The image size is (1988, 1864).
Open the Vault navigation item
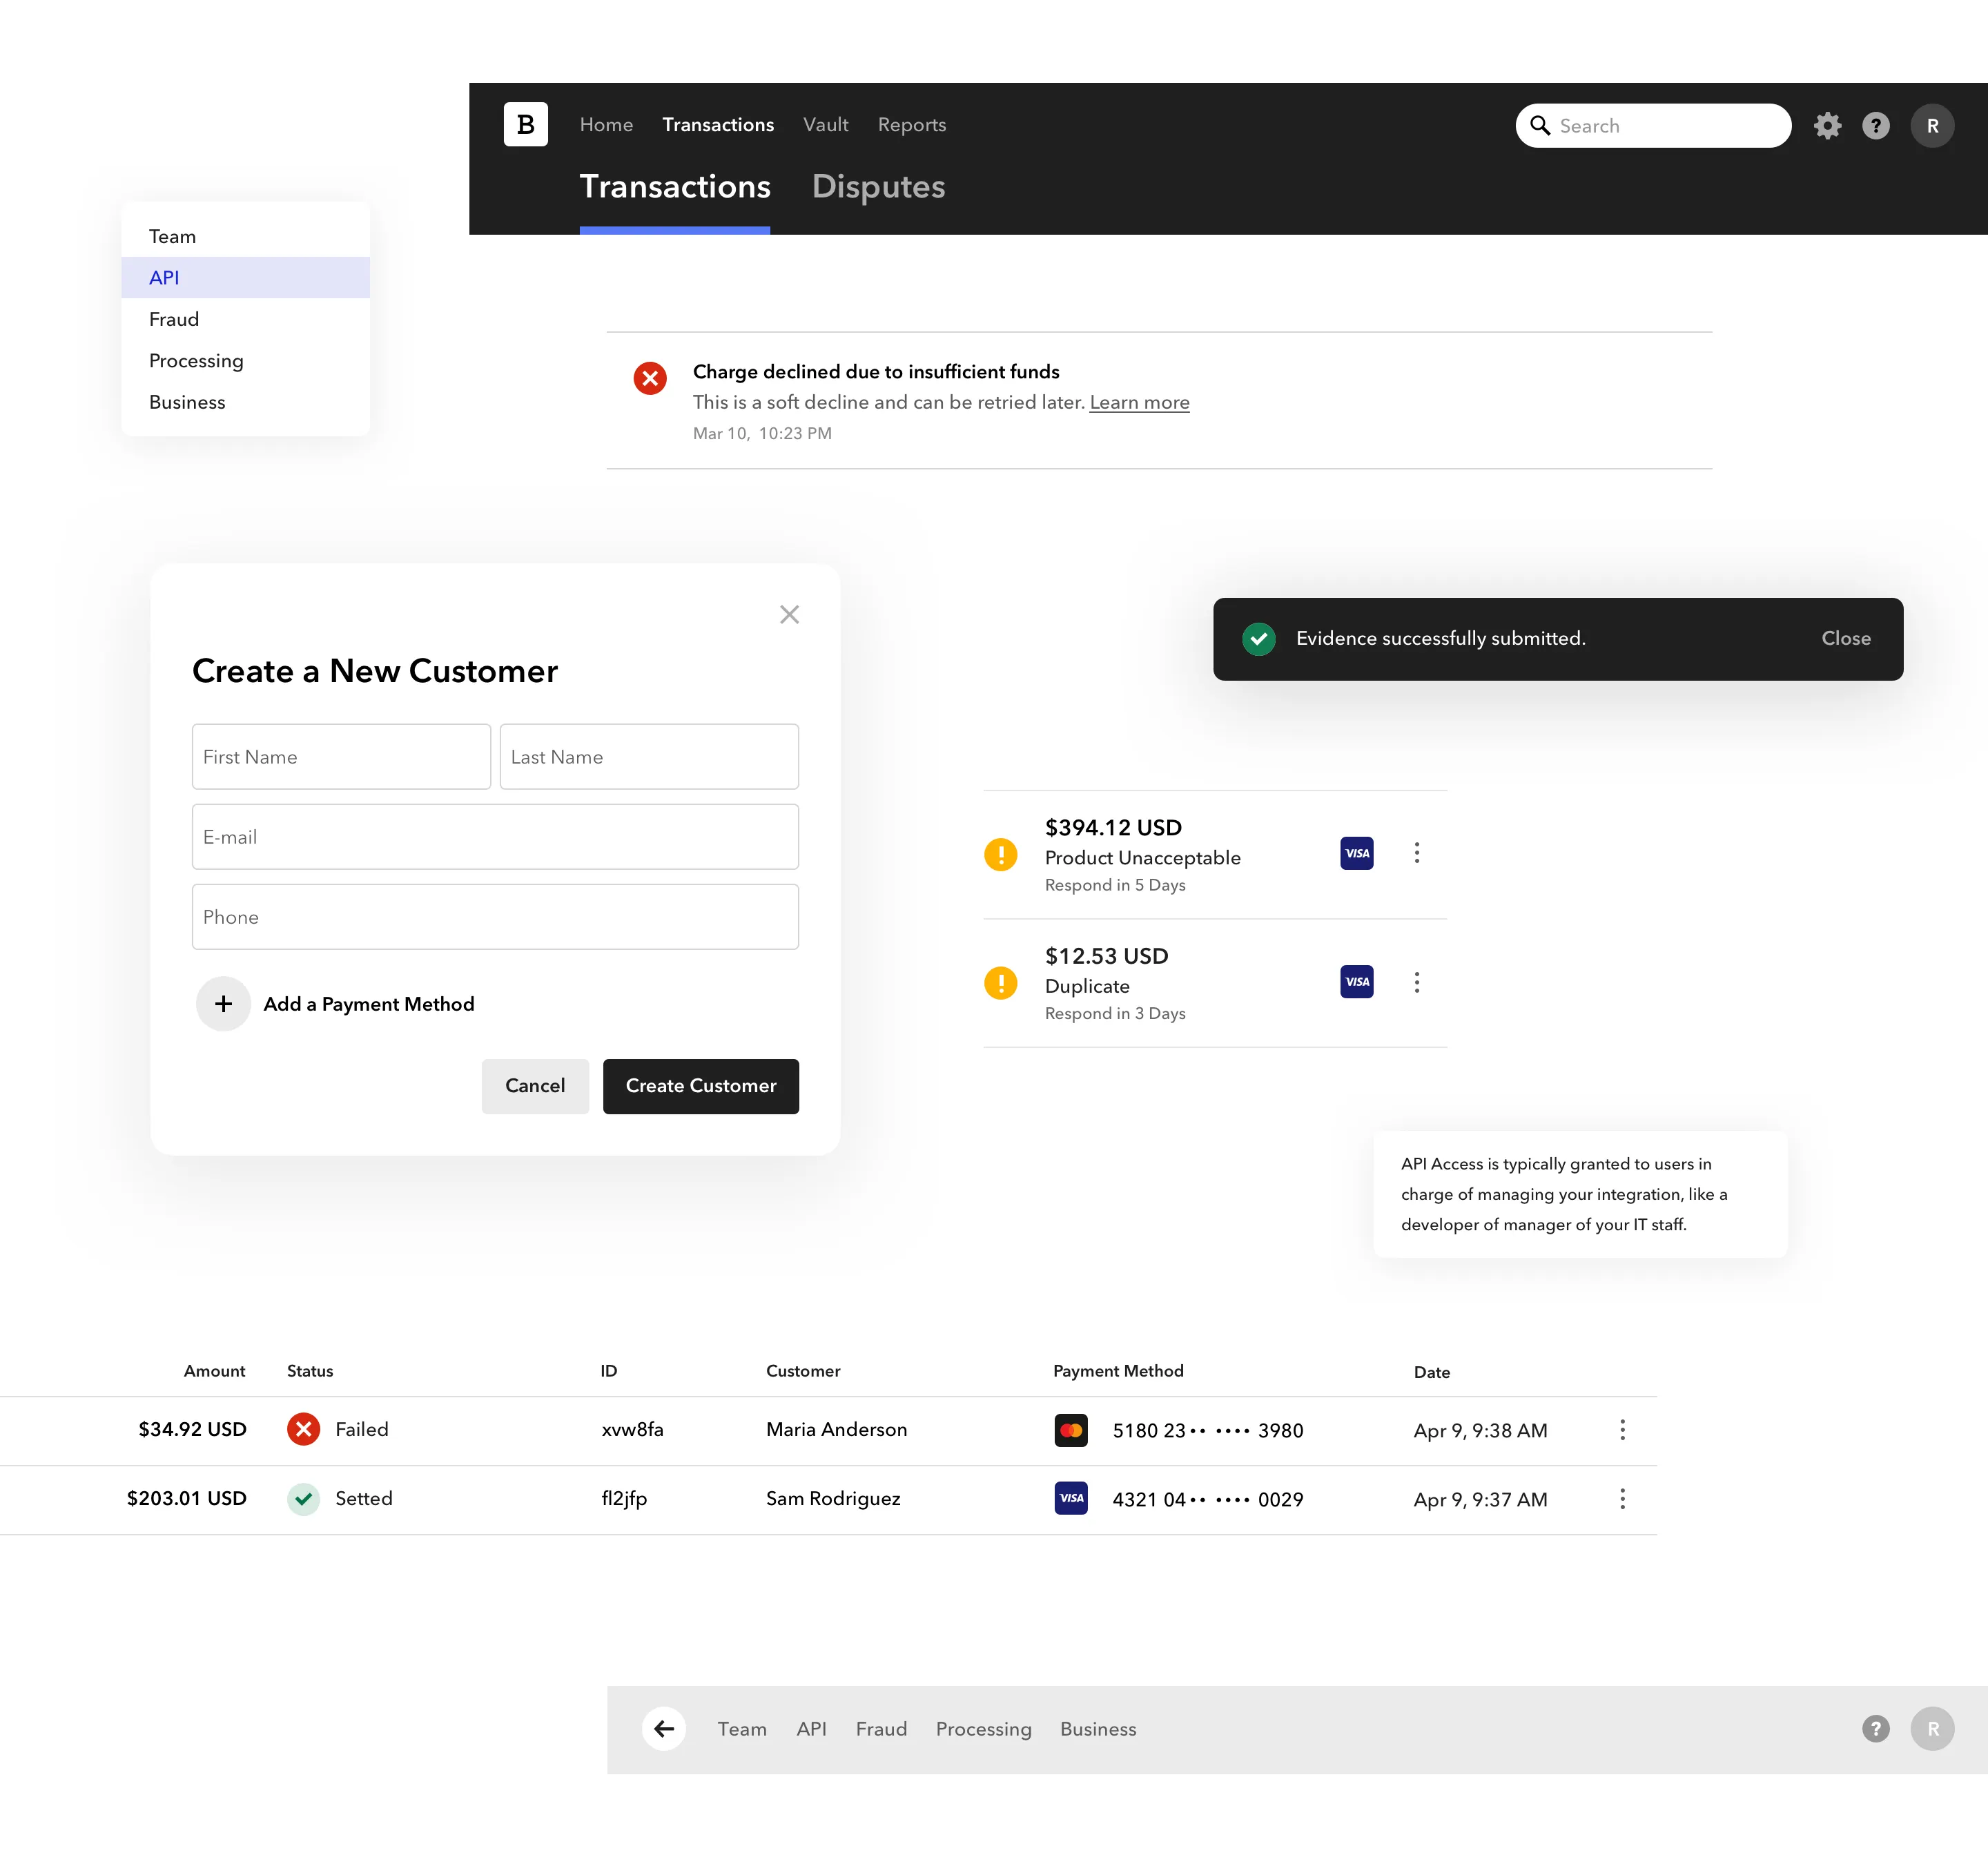pyautogui.click(x=825, y=124)
